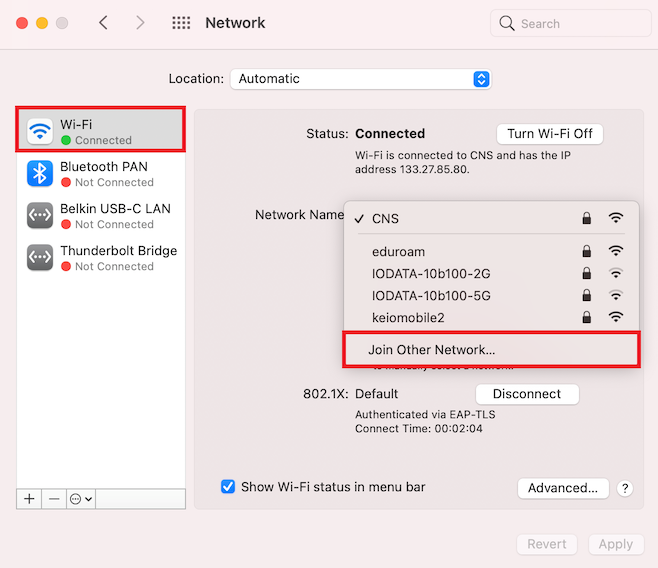Viewport: 658px width, 568px height.
Task: Click the 802.1X Disconnect button
Action: pos(527,394)
